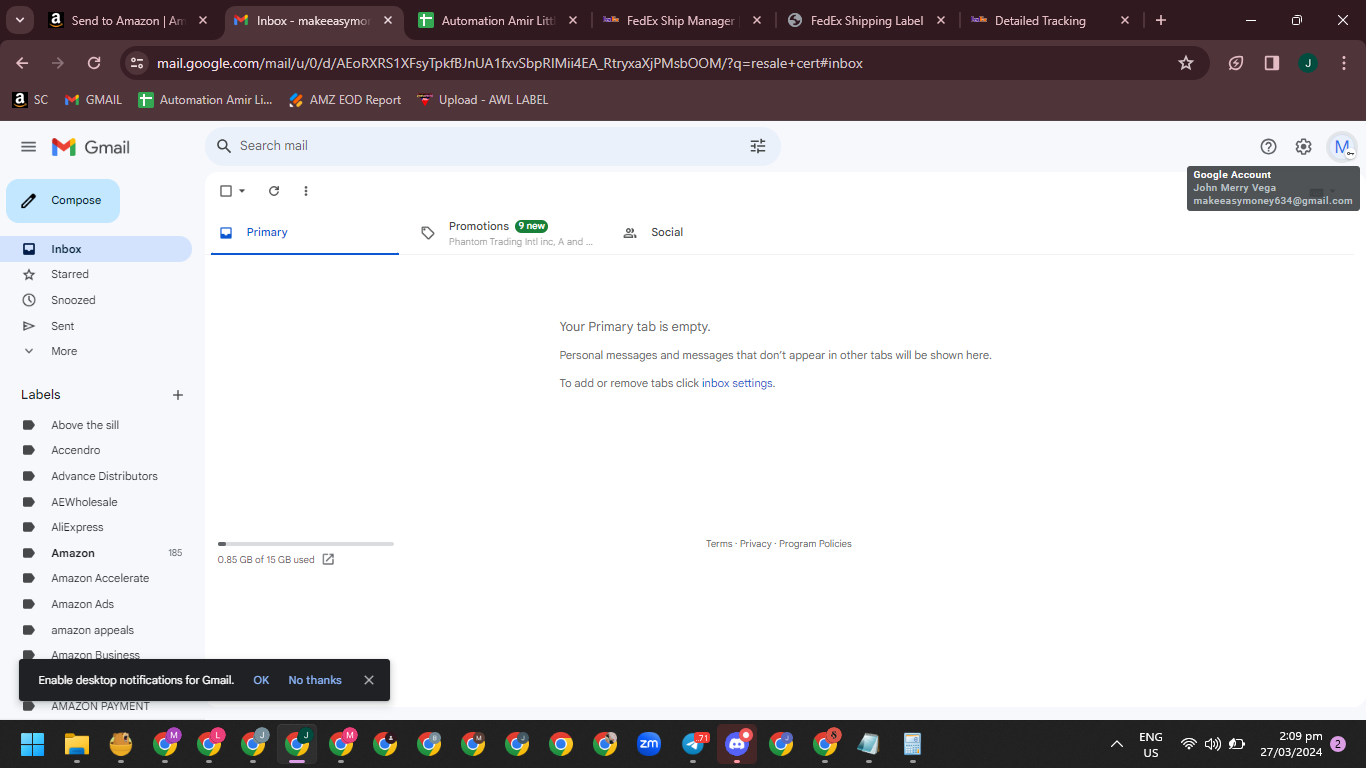Open Windows Start menu
The image size is (1366, 768).
click(33, 744)
